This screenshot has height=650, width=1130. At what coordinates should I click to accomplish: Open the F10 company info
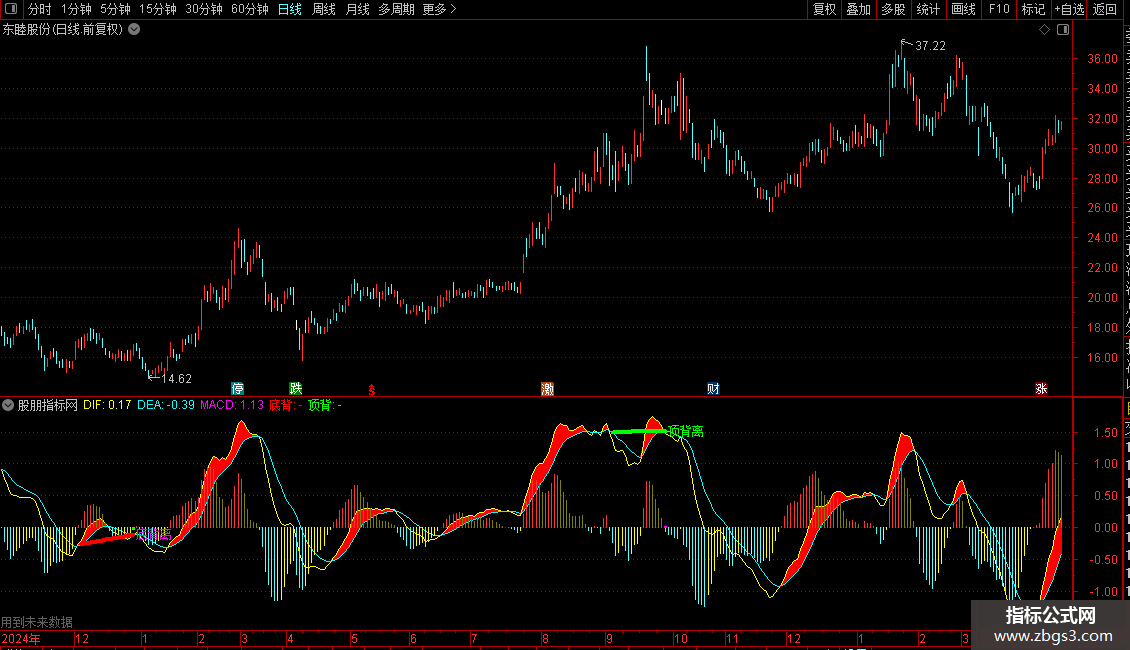point(999,9)
